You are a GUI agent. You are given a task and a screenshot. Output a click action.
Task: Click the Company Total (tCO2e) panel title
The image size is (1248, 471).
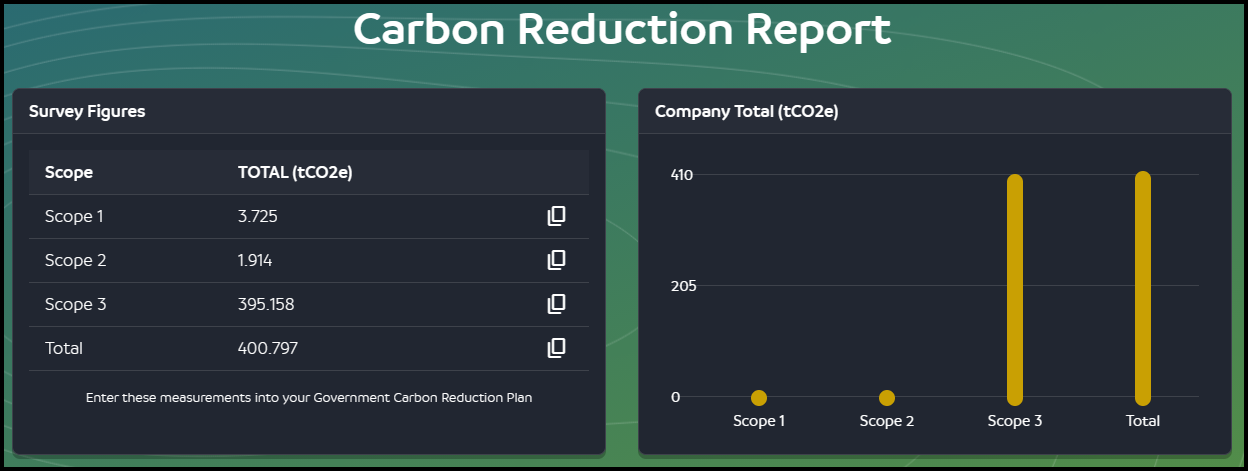tap(746, 111)
